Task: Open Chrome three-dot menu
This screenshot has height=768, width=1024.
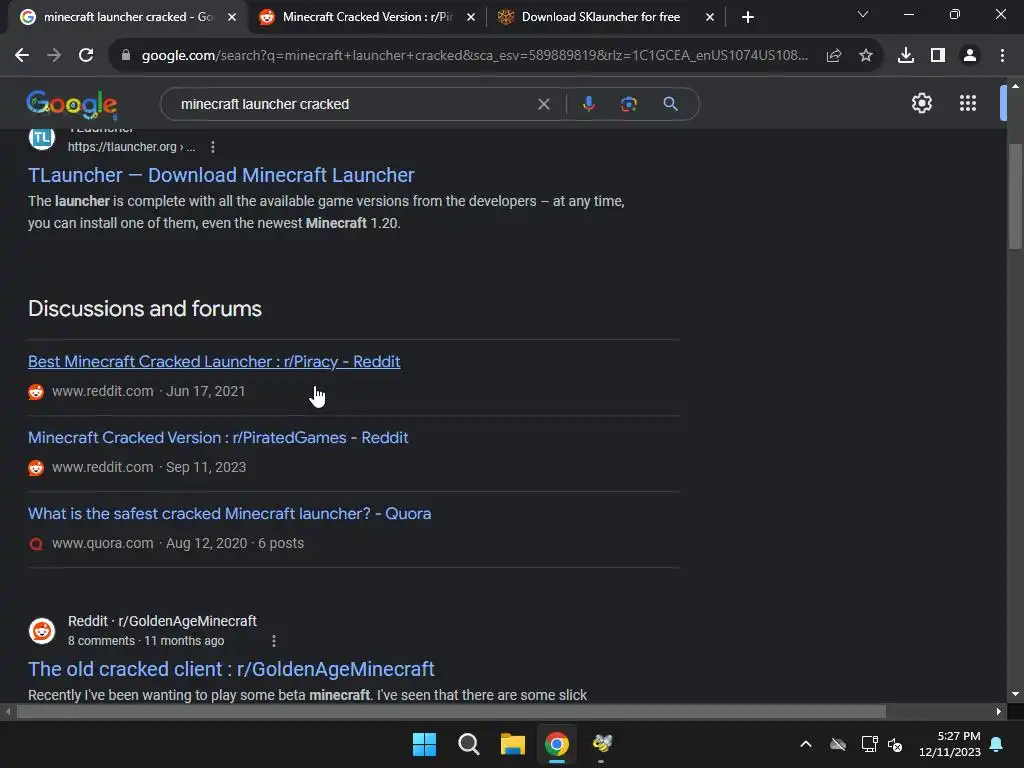Action: (1002, 56)
